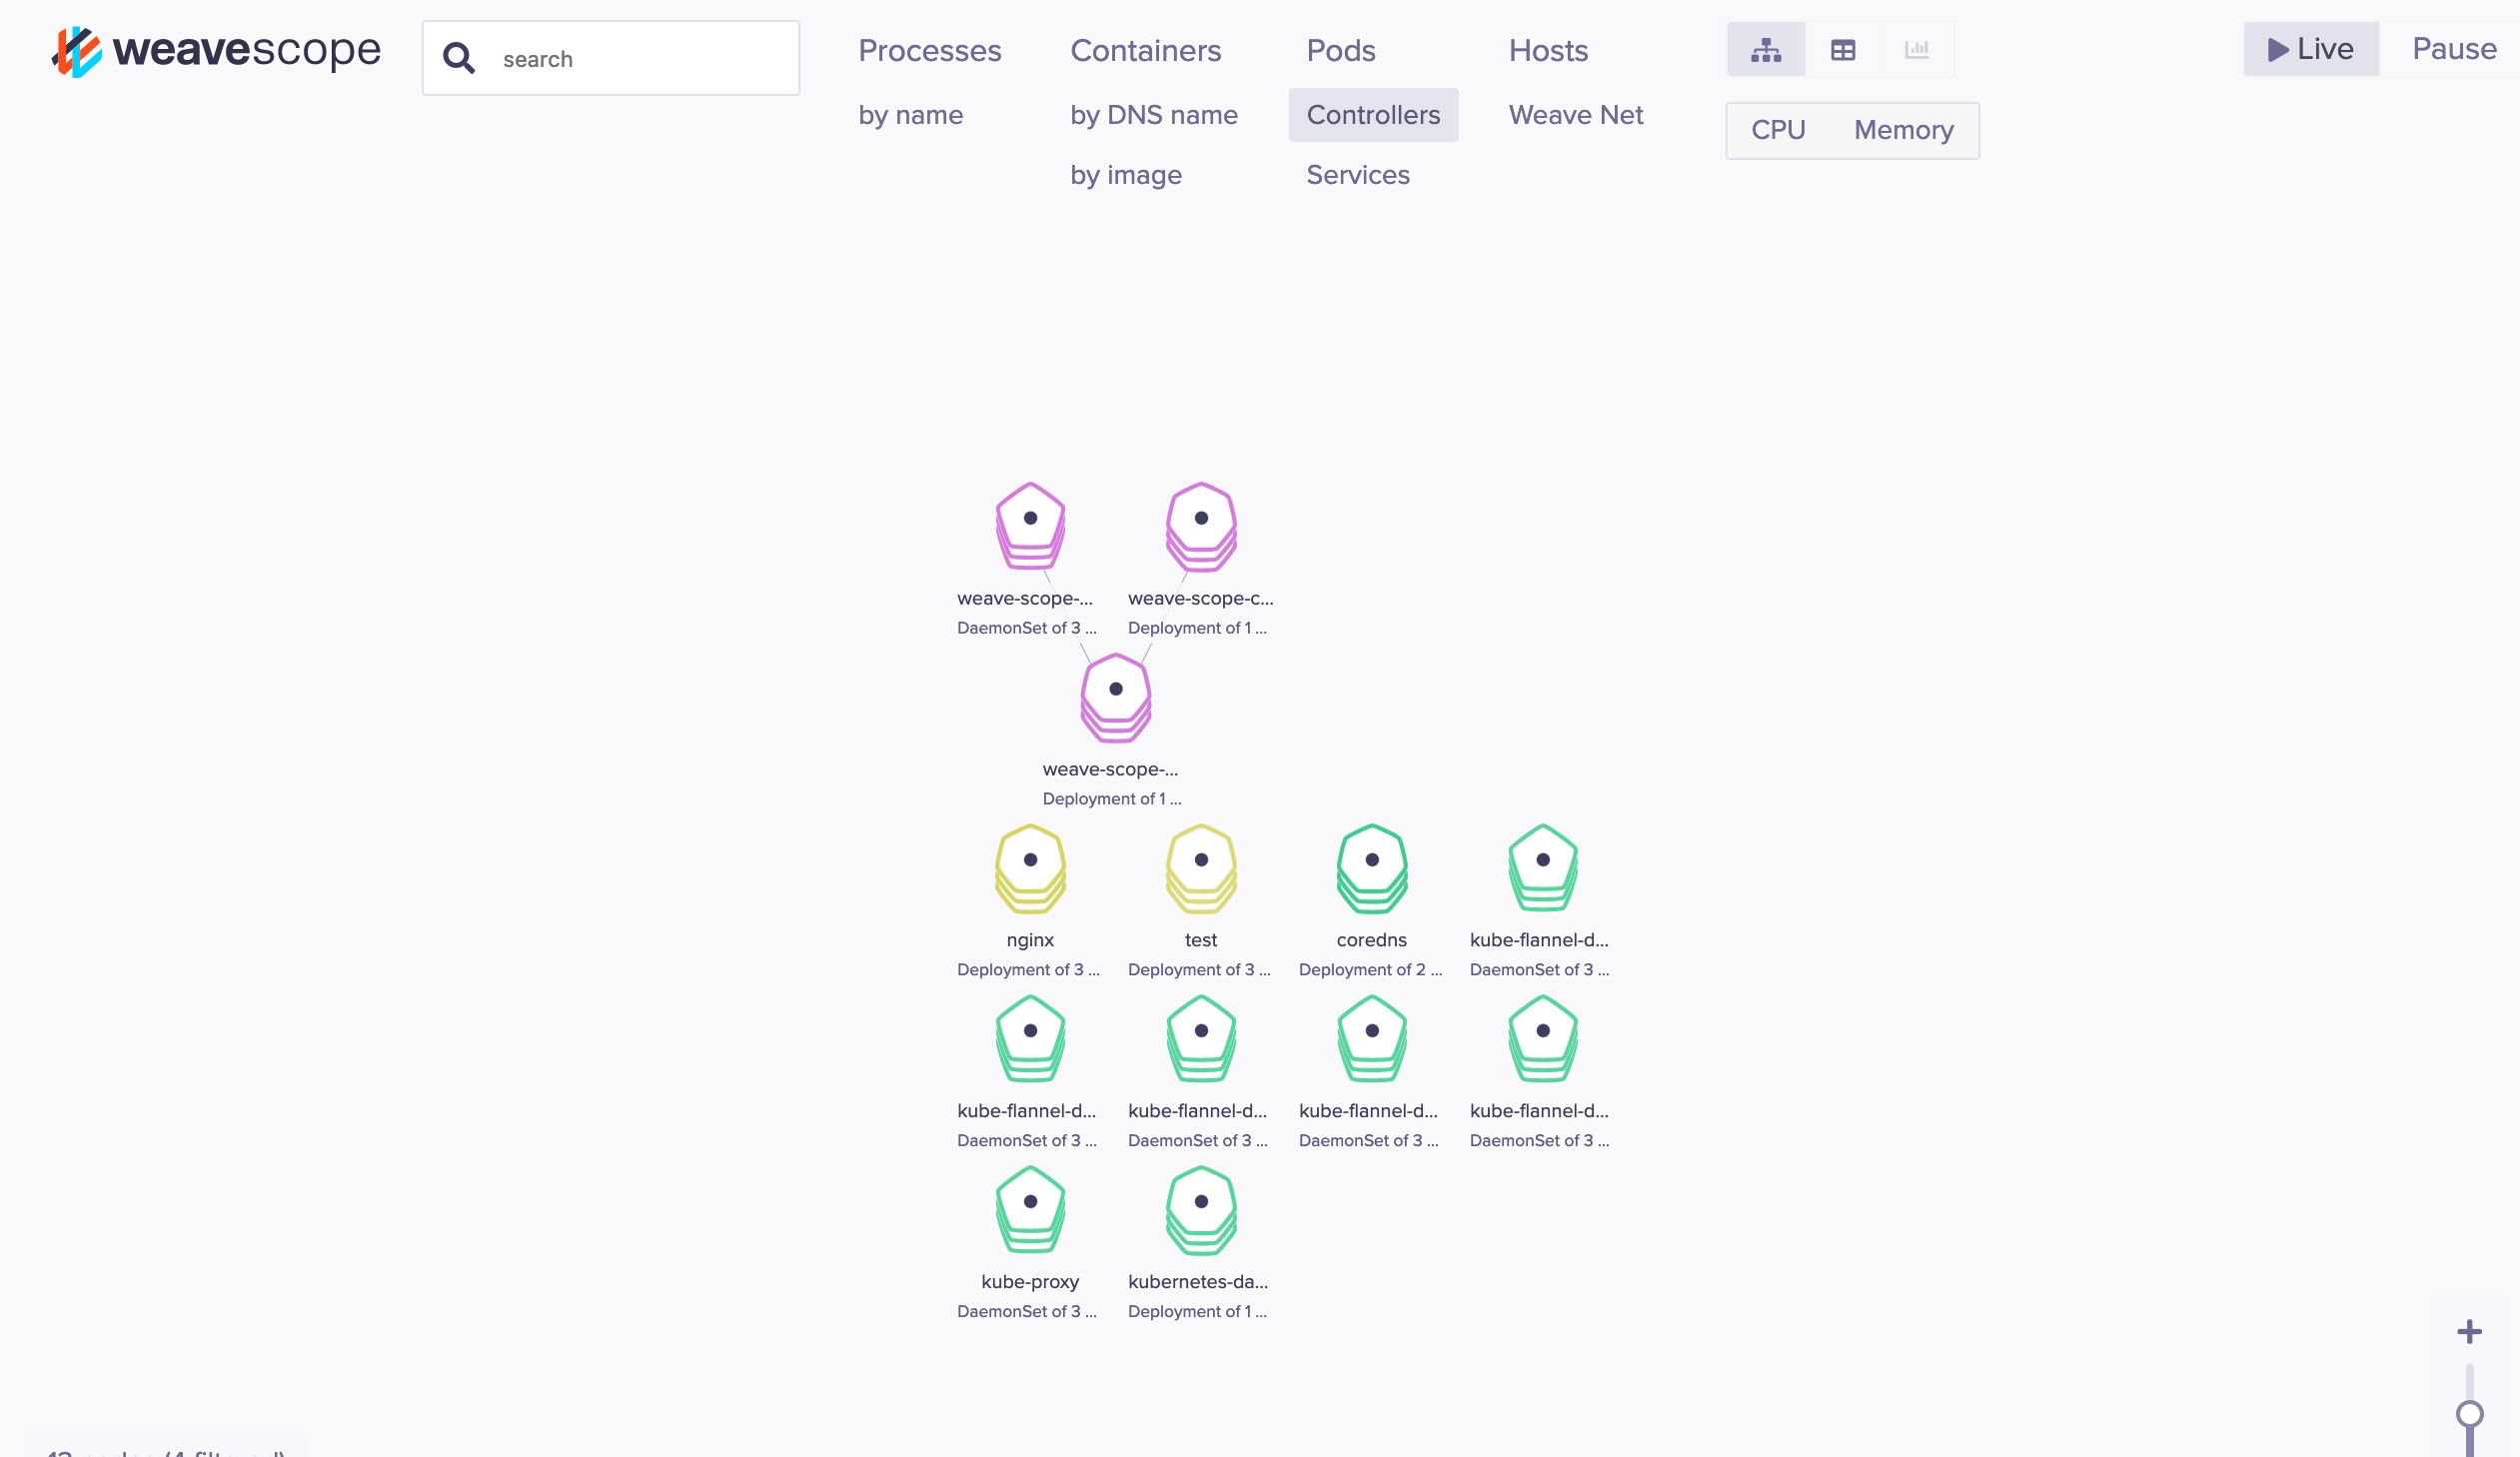This screenshot has height=1457, width=2520.
Task: Click 'Deployment of 2 ...' under coredns
Action: (1370, 969)
